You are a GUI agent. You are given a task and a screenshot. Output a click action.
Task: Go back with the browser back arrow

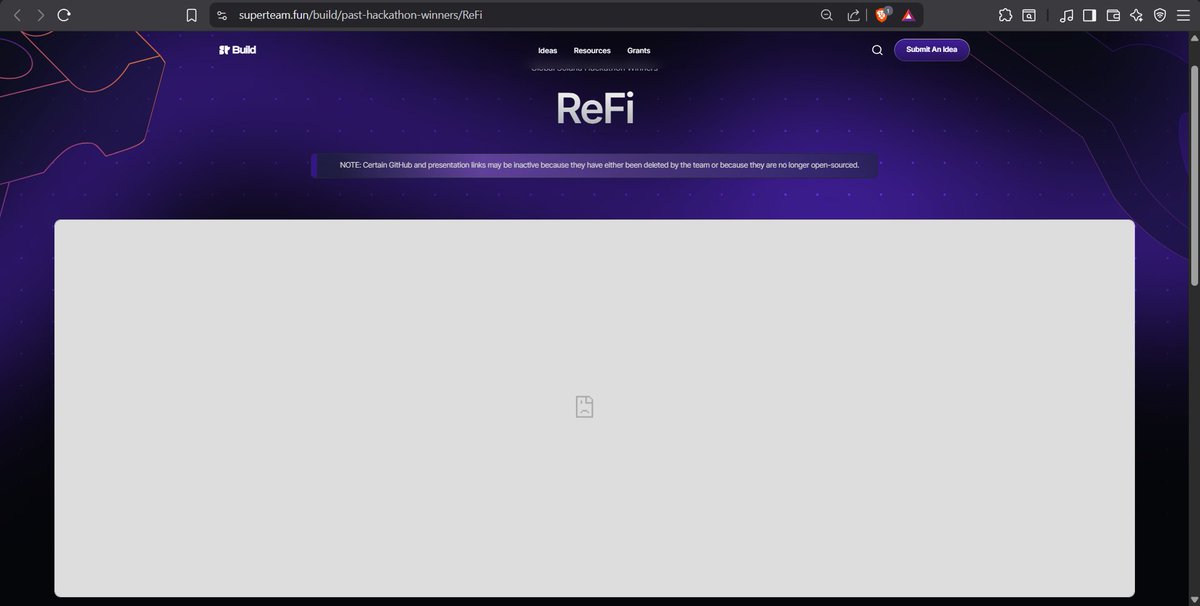(16, 15)
